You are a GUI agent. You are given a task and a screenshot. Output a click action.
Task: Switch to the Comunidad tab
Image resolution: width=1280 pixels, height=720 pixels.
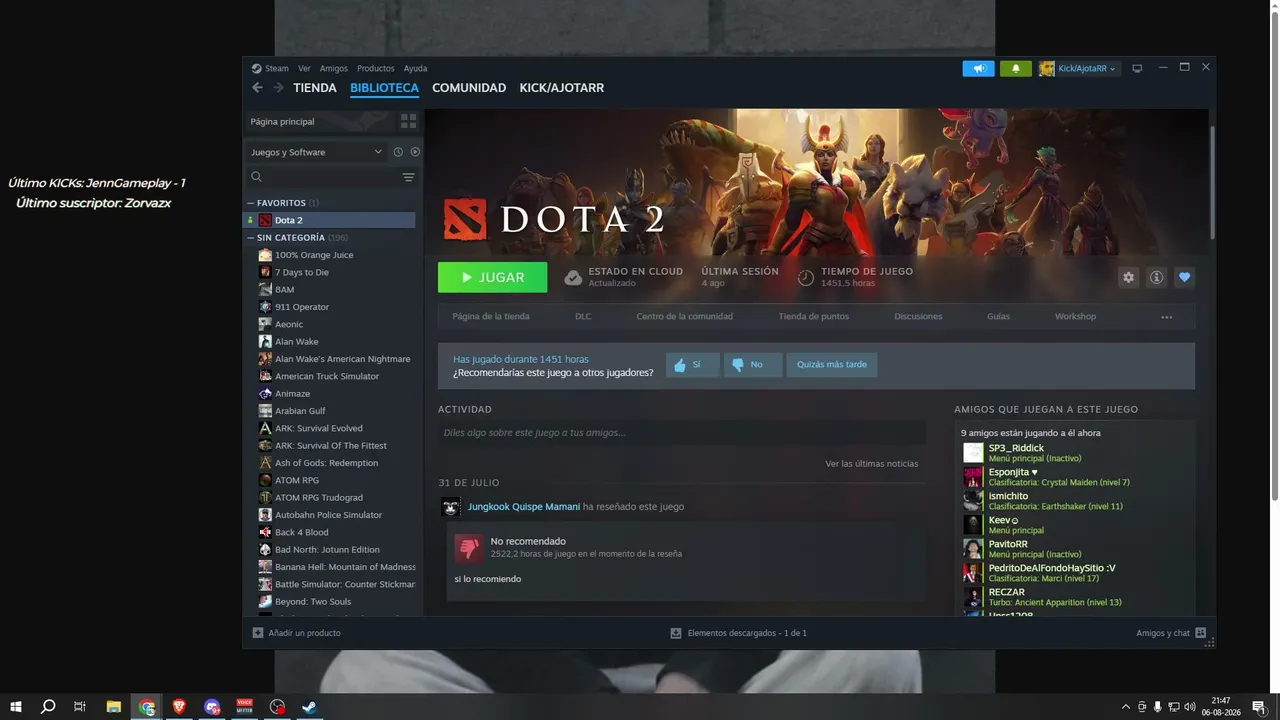[x=469, y=88]
